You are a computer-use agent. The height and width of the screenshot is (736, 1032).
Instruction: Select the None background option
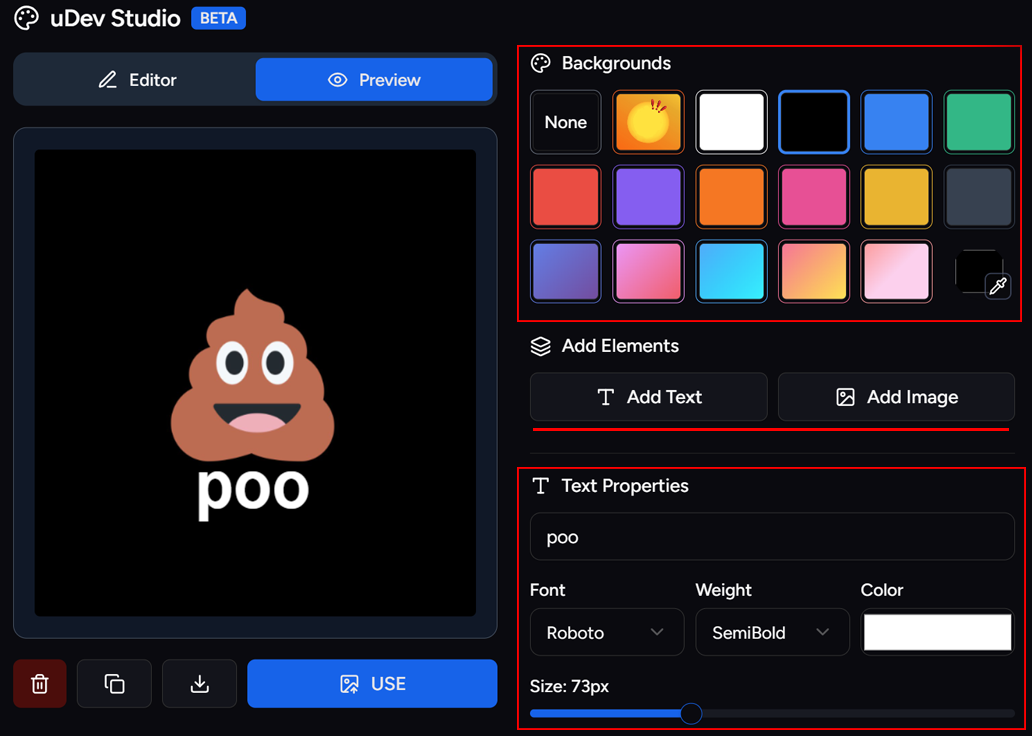coord(565,122)
